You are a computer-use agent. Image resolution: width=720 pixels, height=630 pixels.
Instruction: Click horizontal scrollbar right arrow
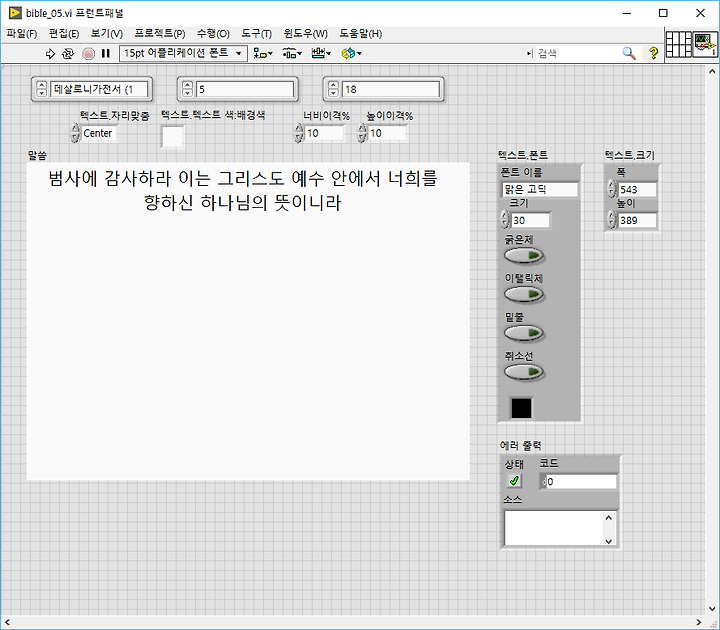point(699,622)
